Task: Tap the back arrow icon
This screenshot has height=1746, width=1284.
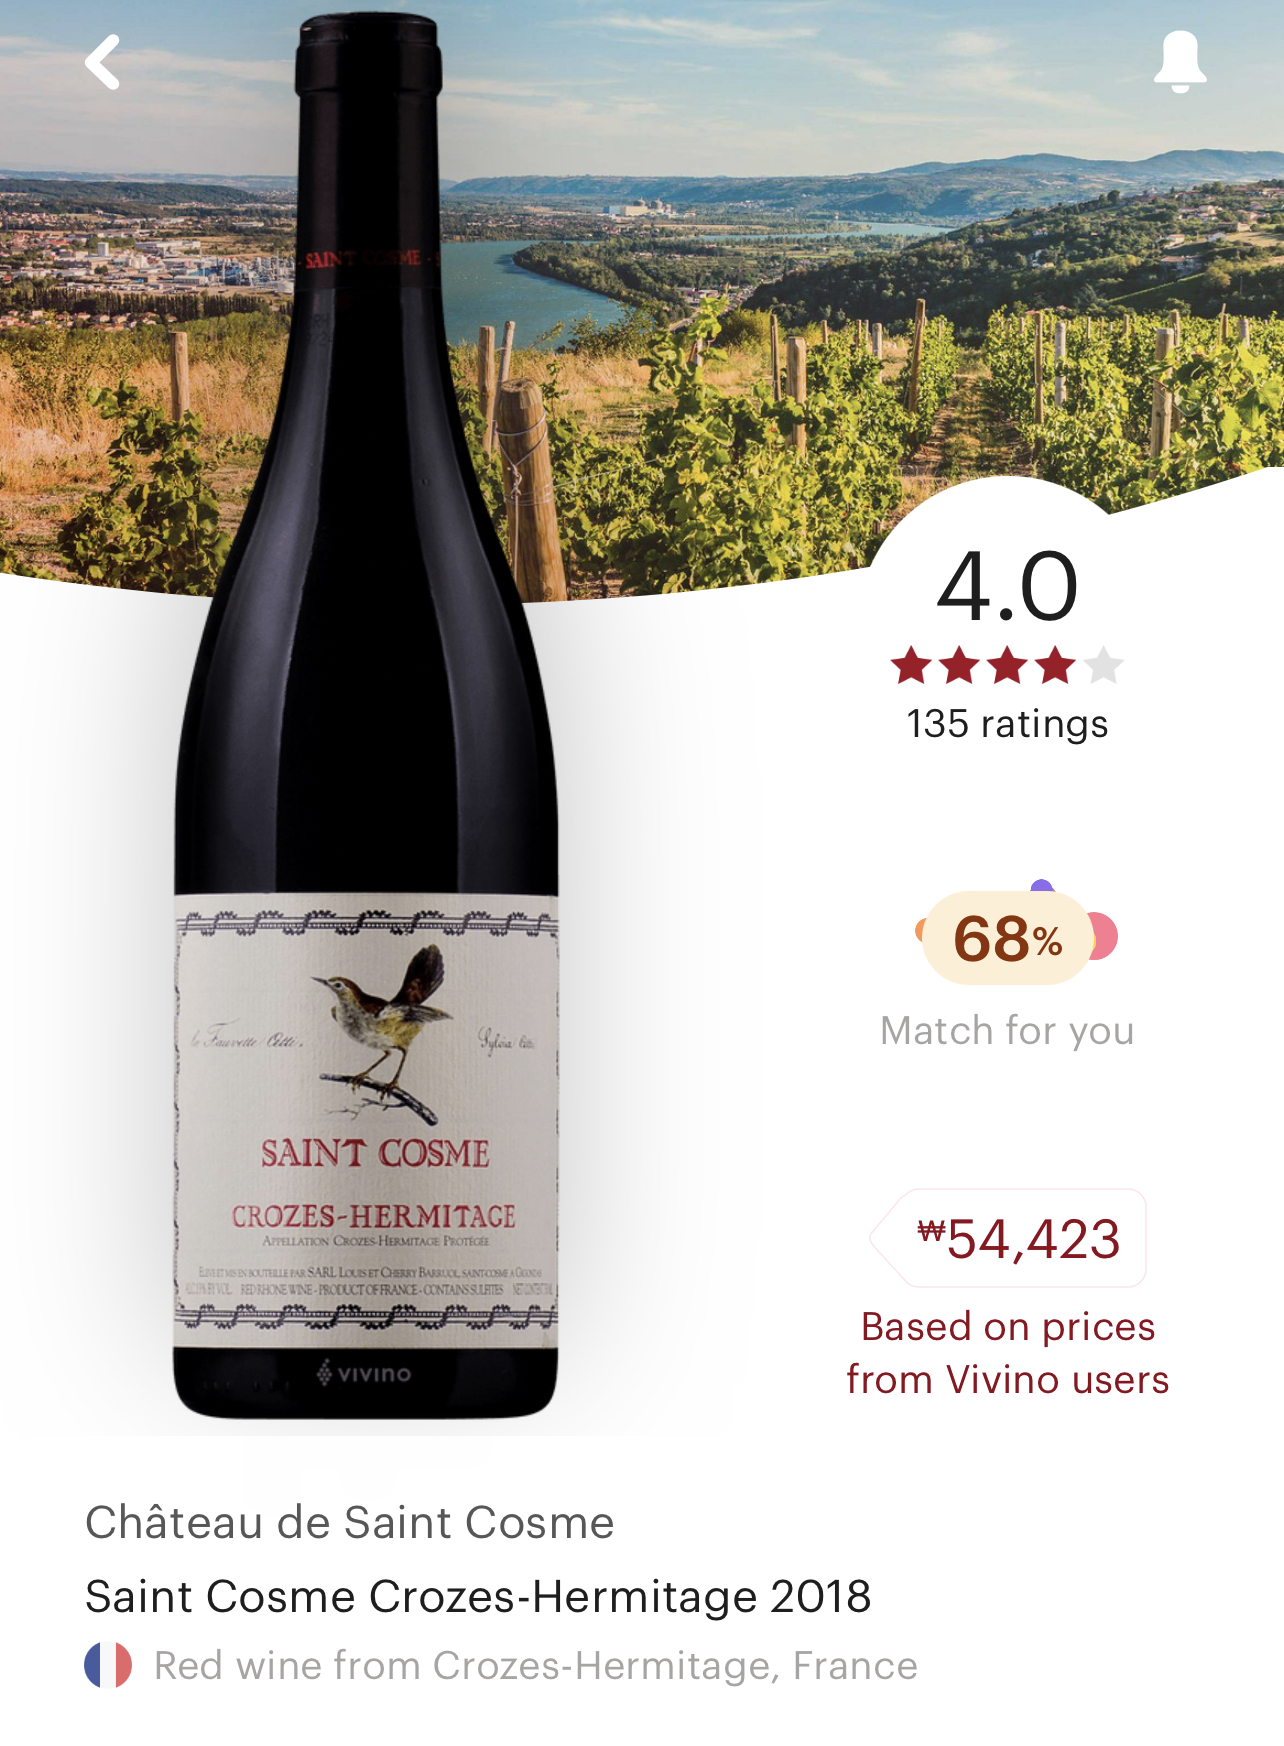Action: coord(103,62)
